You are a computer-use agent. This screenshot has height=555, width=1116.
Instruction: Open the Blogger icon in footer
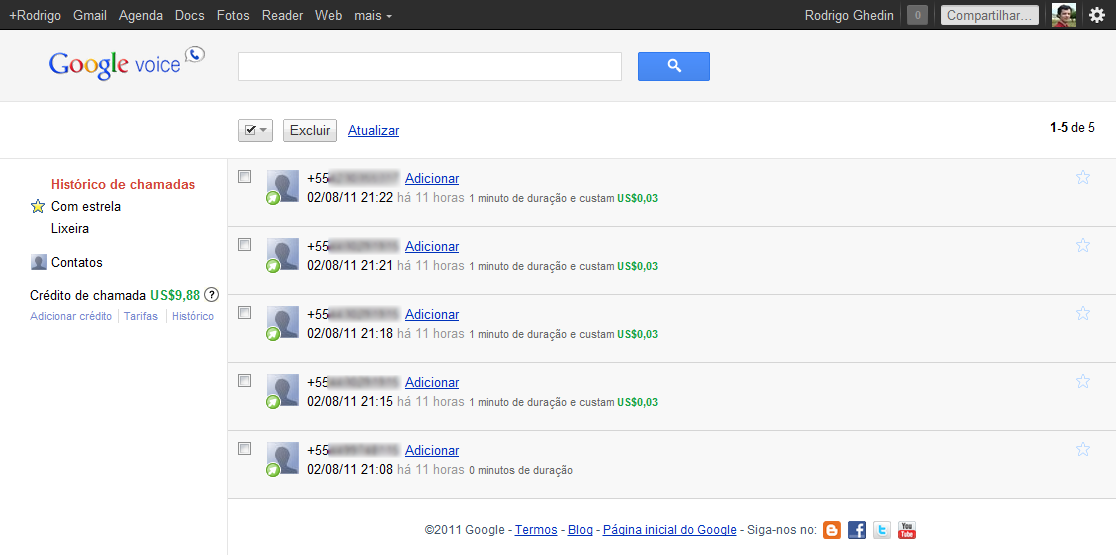(x=832, y=530)
